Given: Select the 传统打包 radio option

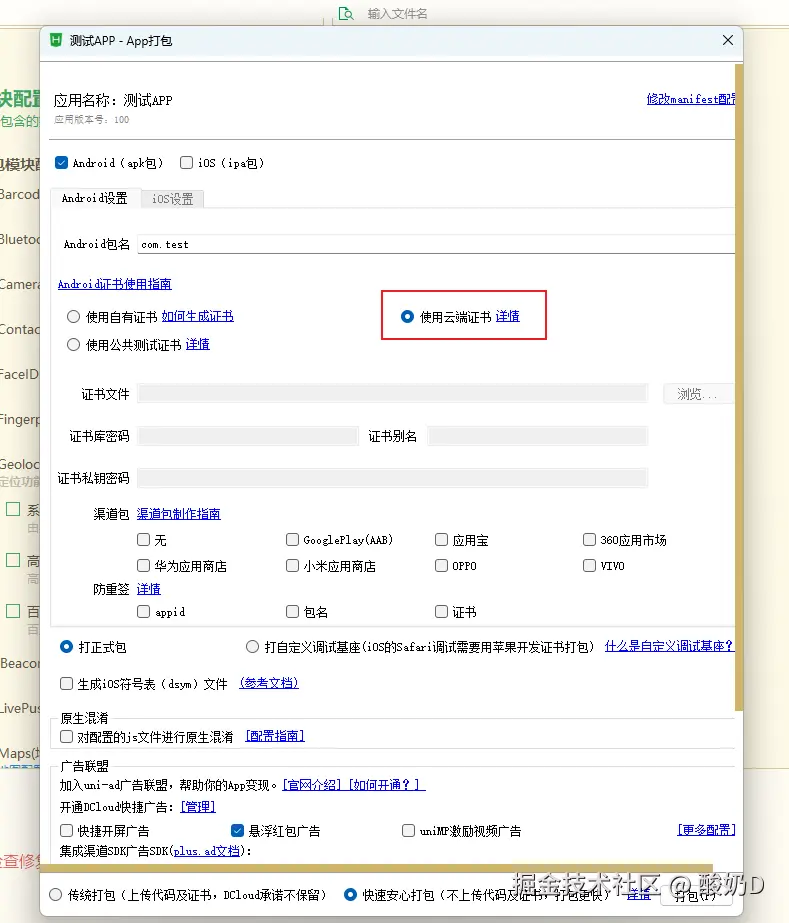Looking at the screenshot, I should pos(55,895).
